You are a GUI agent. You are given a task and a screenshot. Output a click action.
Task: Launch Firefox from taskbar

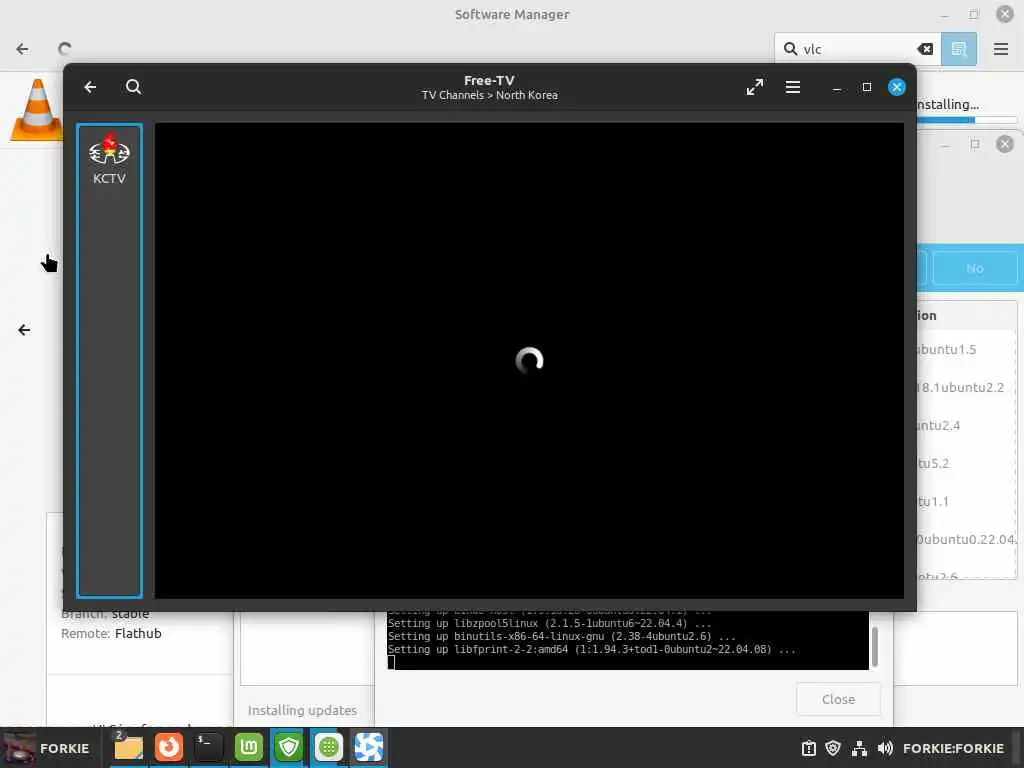(168, 748)
